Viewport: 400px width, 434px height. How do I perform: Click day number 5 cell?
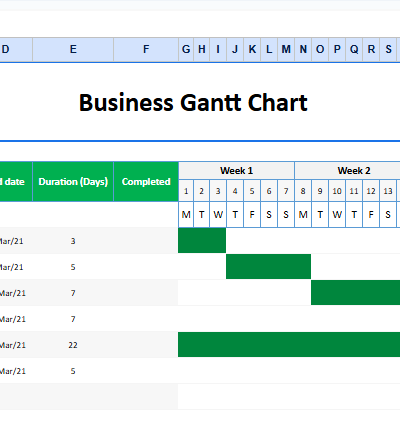click(x=252, y=191)
